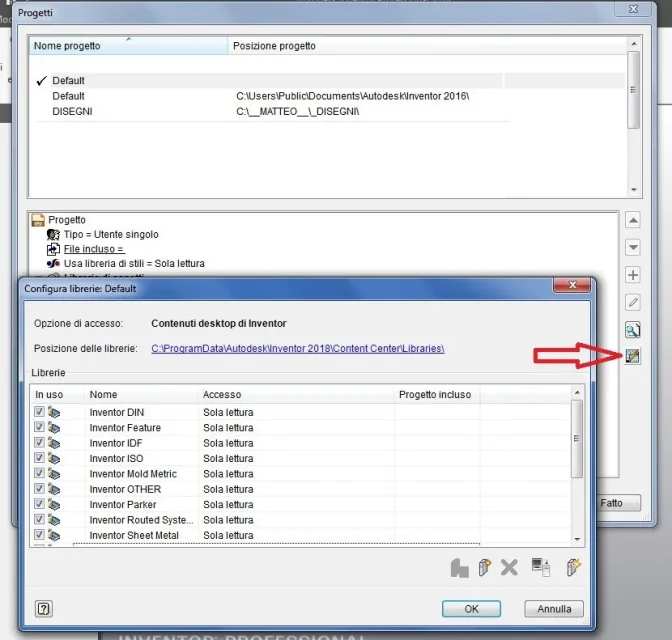Toggle the Inventor ISO in-use checkbox
This screenshot has width=672, height=640.
coord(39,458)
